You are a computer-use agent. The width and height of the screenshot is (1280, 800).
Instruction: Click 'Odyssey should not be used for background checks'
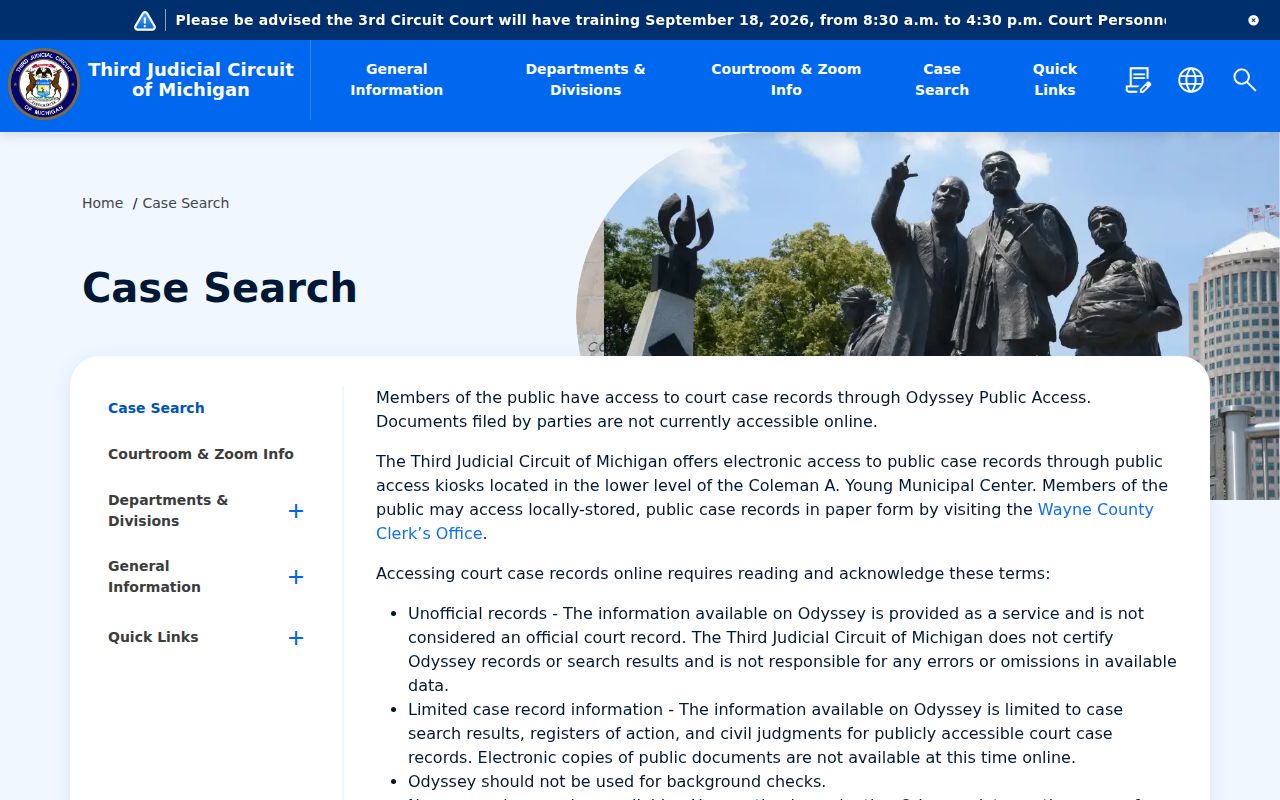(617, 781)
